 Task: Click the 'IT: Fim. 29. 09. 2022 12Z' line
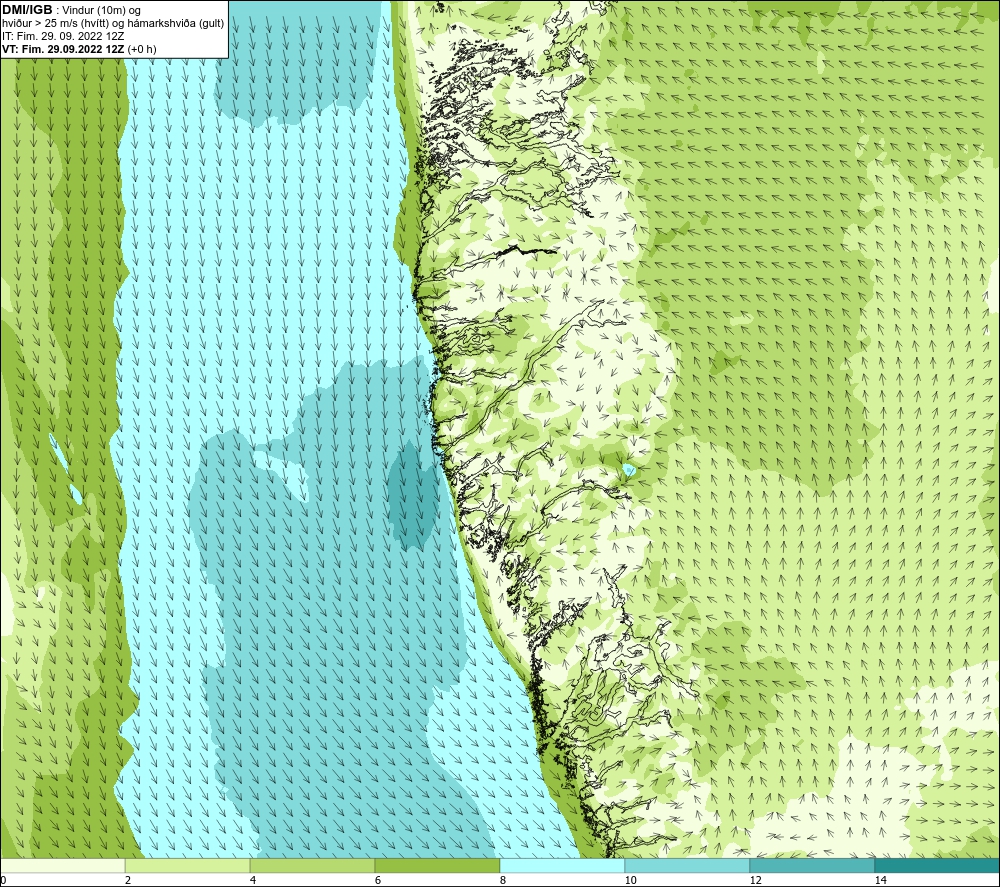pos(63,36)
